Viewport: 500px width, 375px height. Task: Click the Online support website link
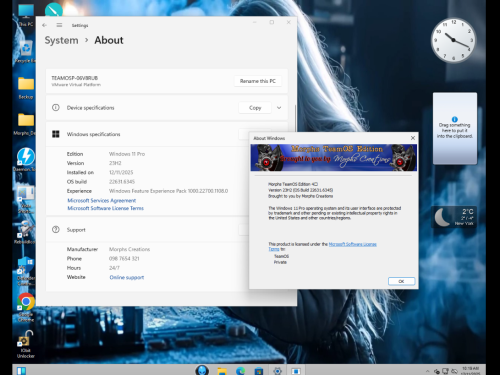pos(127,277)
